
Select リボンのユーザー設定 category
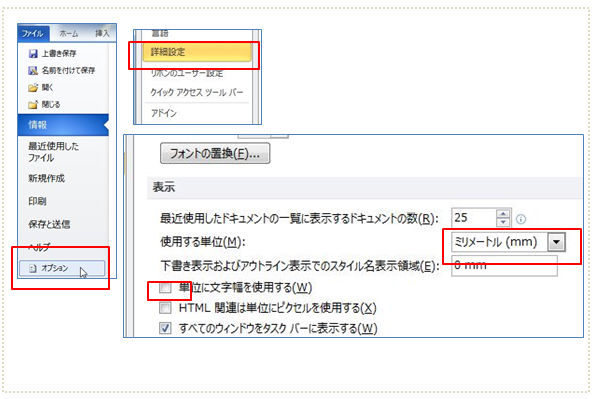click(187, 73)
